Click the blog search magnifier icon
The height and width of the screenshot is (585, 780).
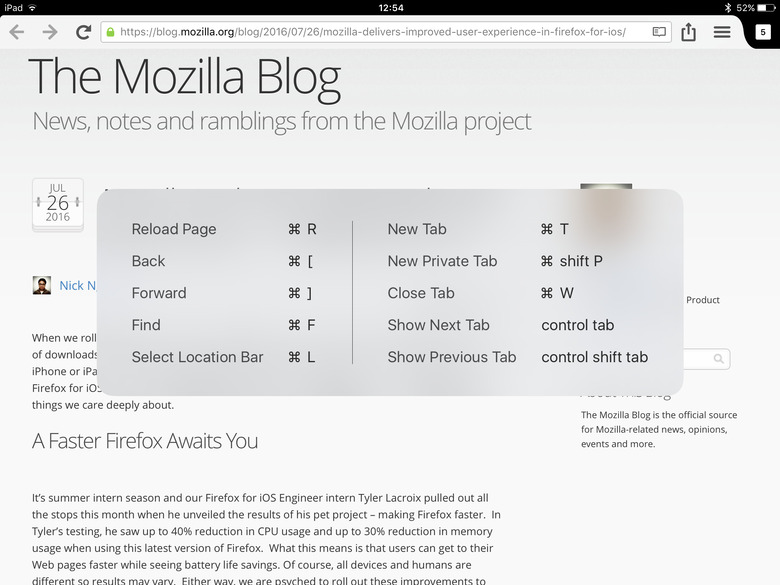[718, 359]
